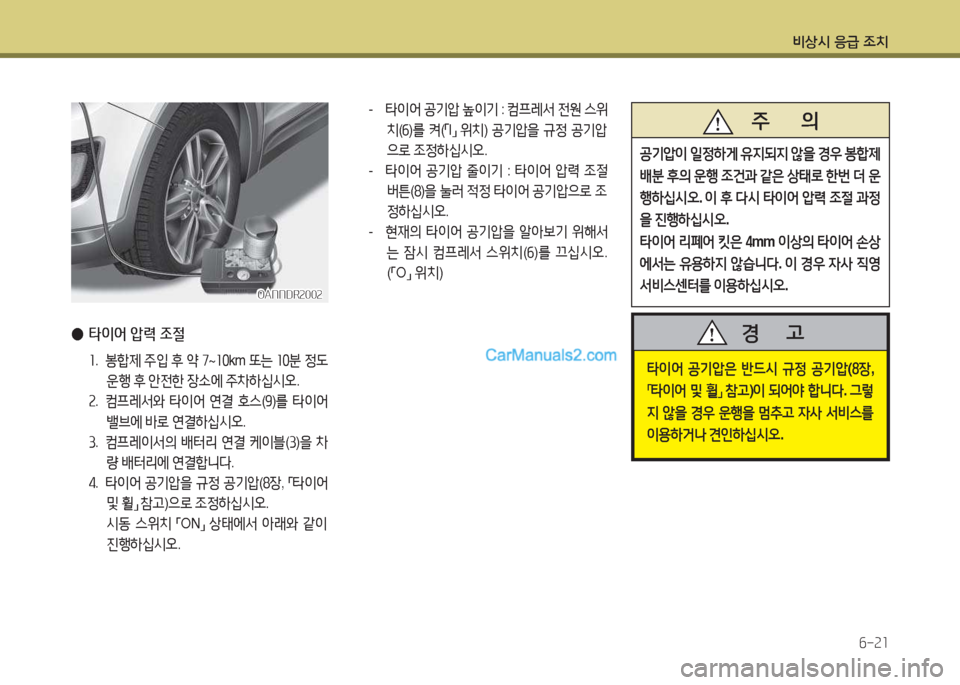Click the tire repair kit photo
Viewport: 960px width, 685px height.
pos(200,202)
